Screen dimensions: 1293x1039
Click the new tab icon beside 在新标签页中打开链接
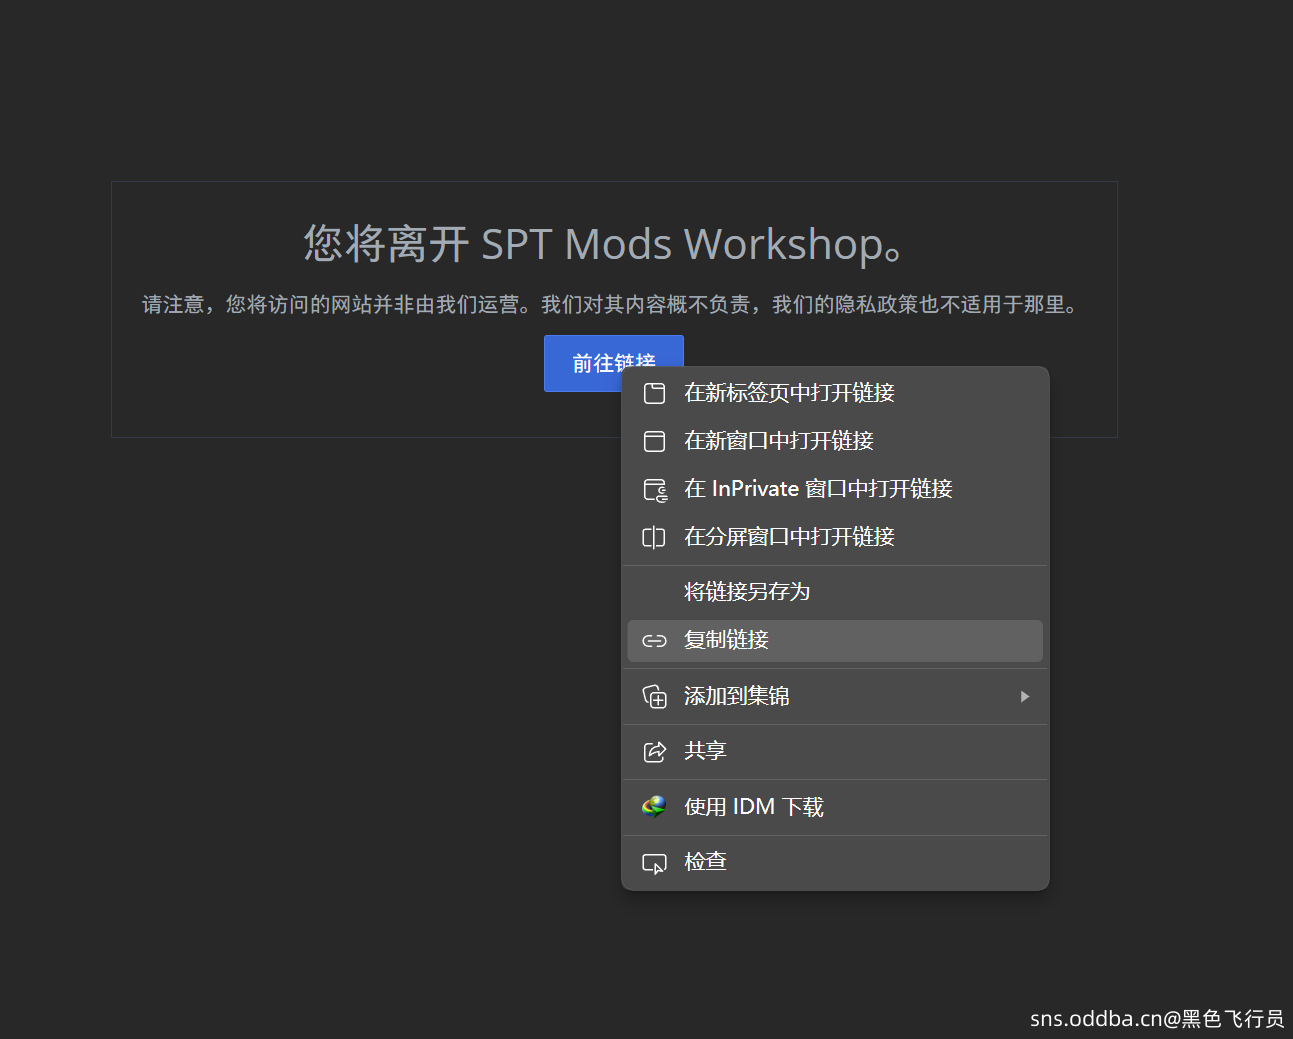pyautogui.click(x=654, y=393)
